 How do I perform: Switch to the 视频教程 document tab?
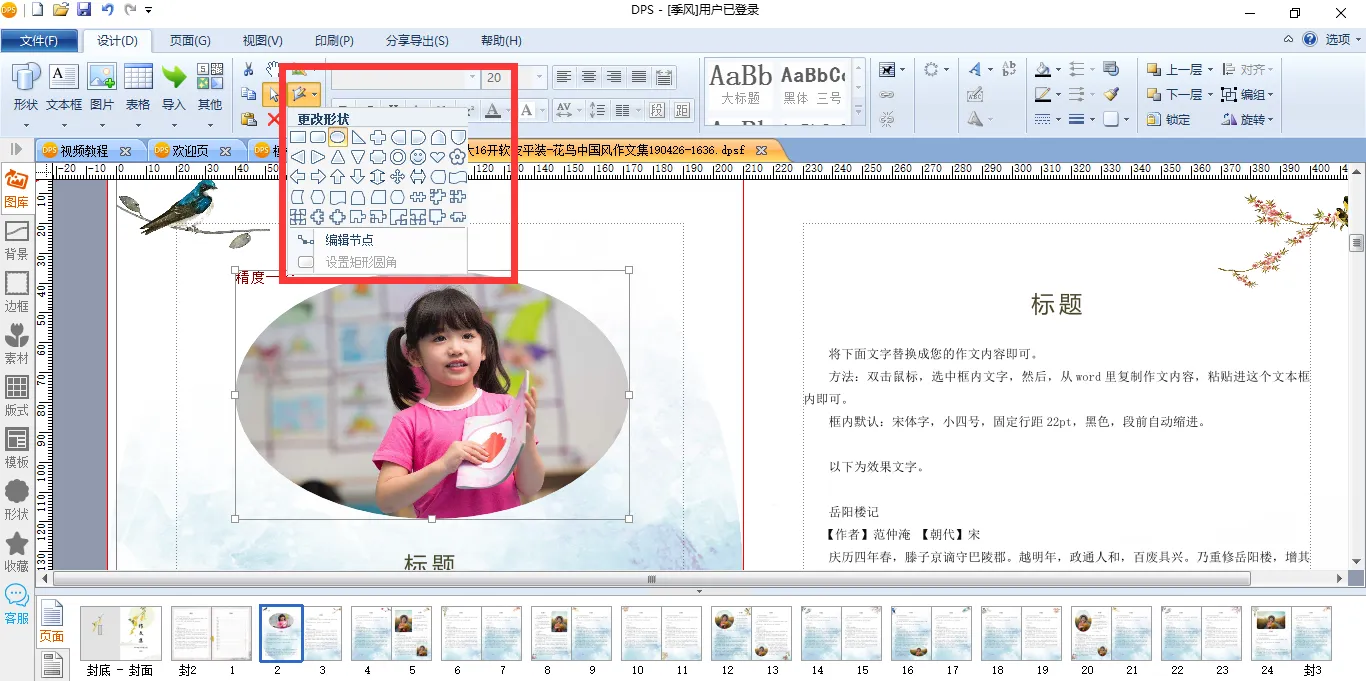(x=84, y=150)
